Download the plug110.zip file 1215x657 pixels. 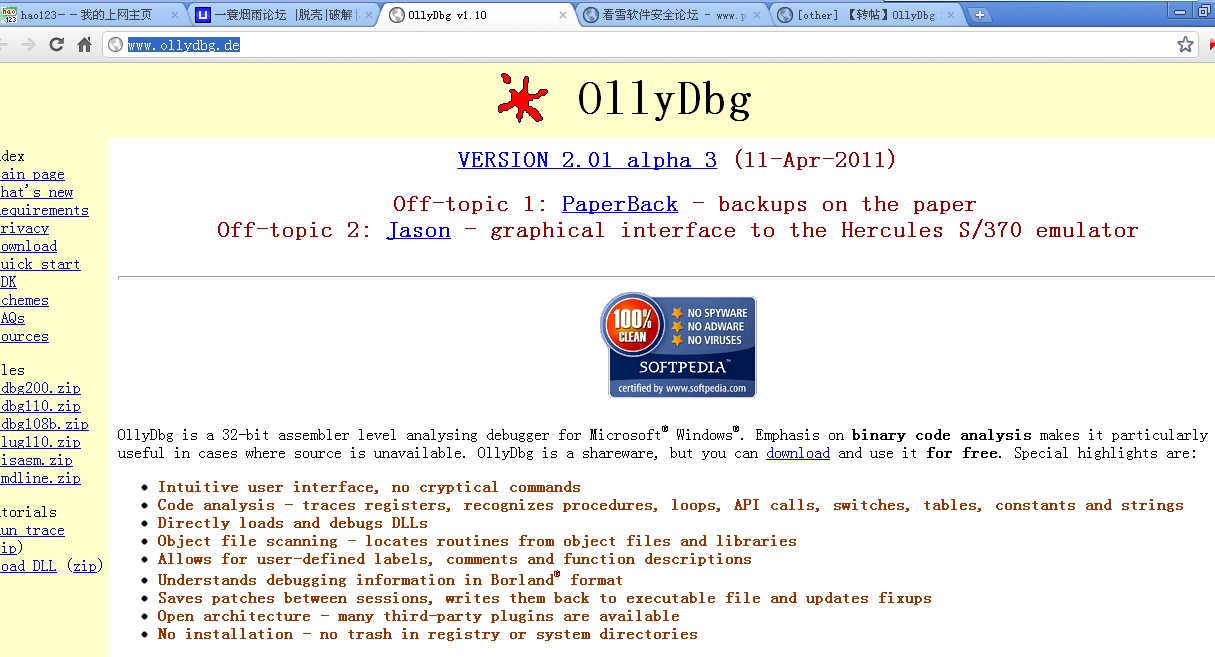coord(40,442)
